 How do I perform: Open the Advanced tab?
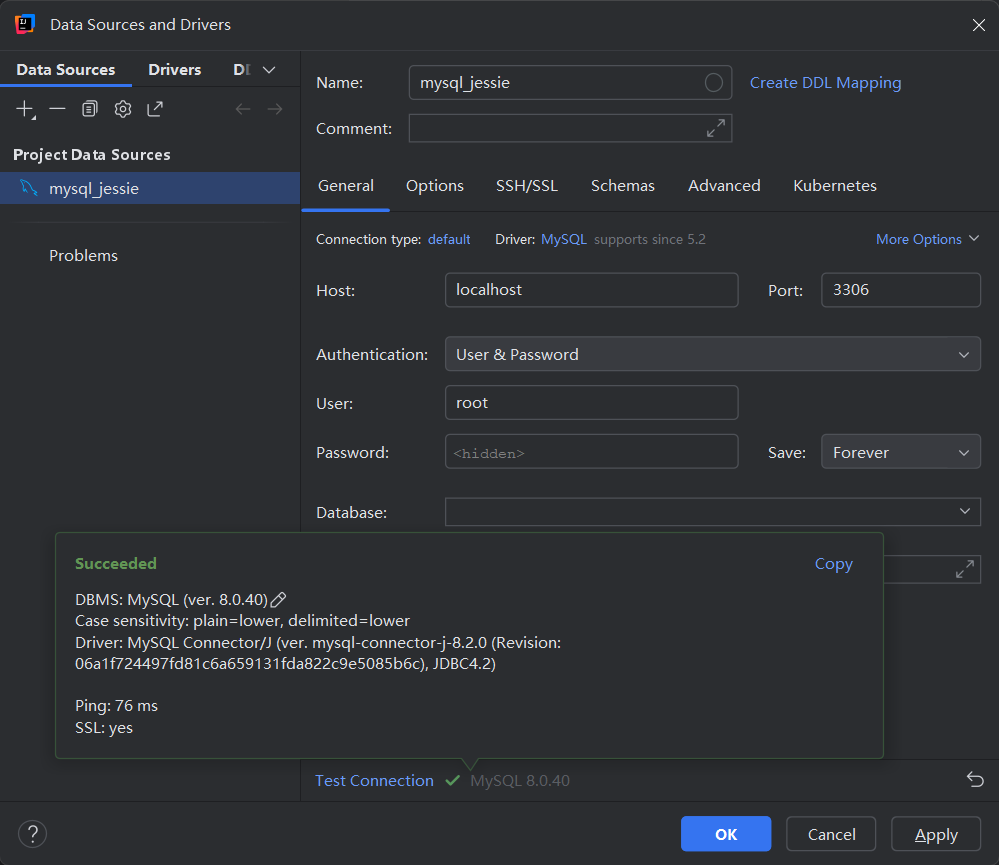coord(724,186)
